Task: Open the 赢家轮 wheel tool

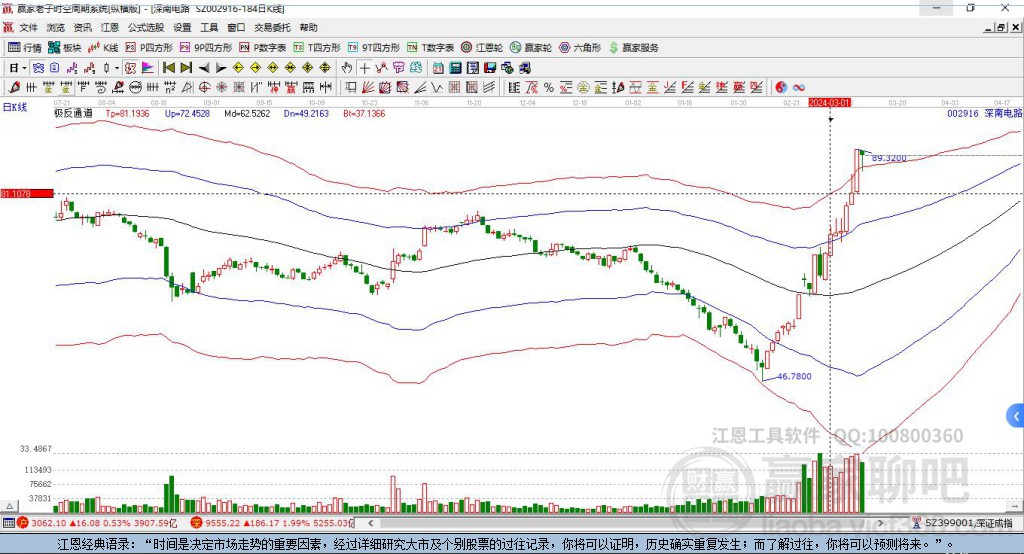Action: (x=531, y=48)
